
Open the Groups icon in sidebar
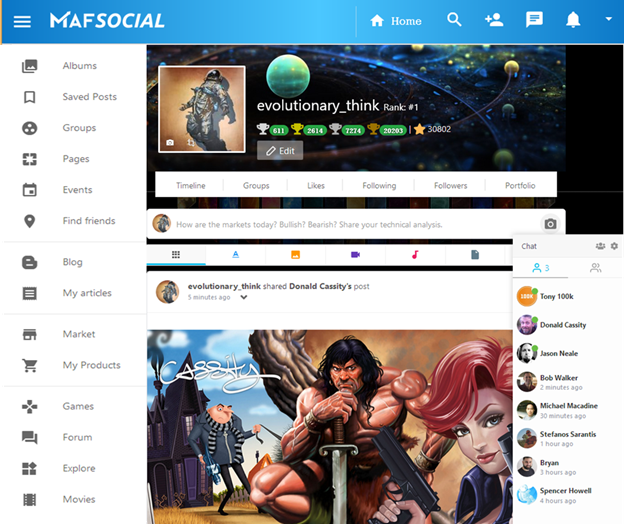tap(29, 128)
